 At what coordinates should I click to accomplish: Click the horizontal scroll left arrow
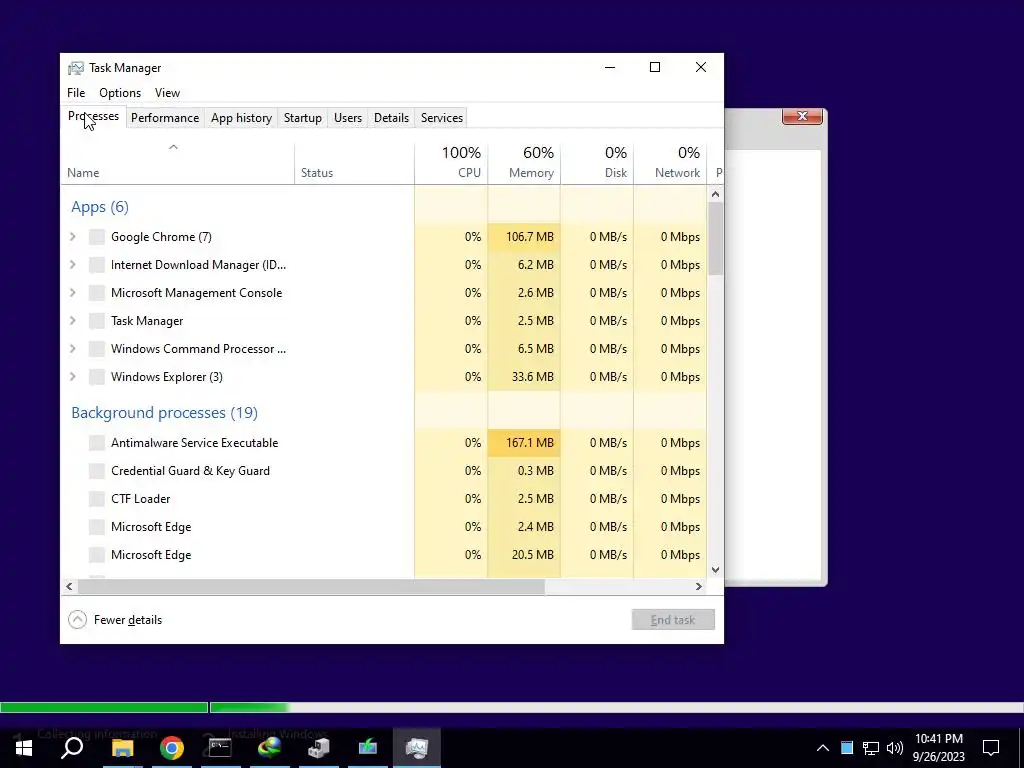[x=69, y=586]
